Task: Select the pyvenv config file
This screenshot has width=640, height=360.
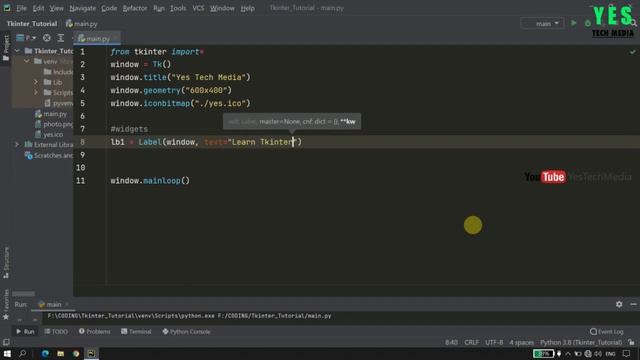Action: tap(58, 103)
